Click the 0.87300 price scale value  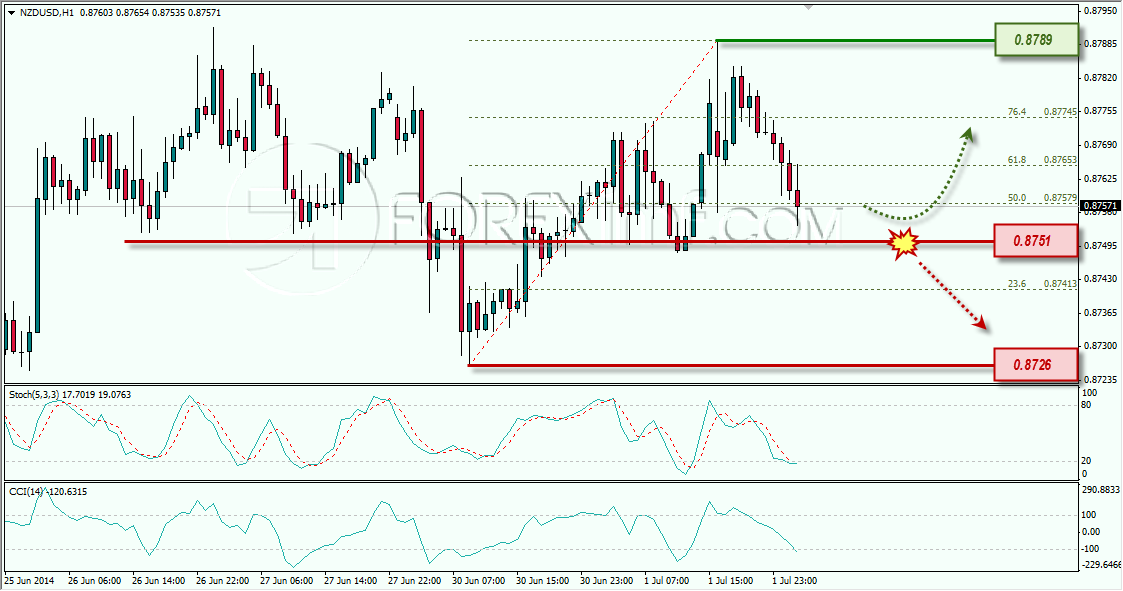point(1099,346)
